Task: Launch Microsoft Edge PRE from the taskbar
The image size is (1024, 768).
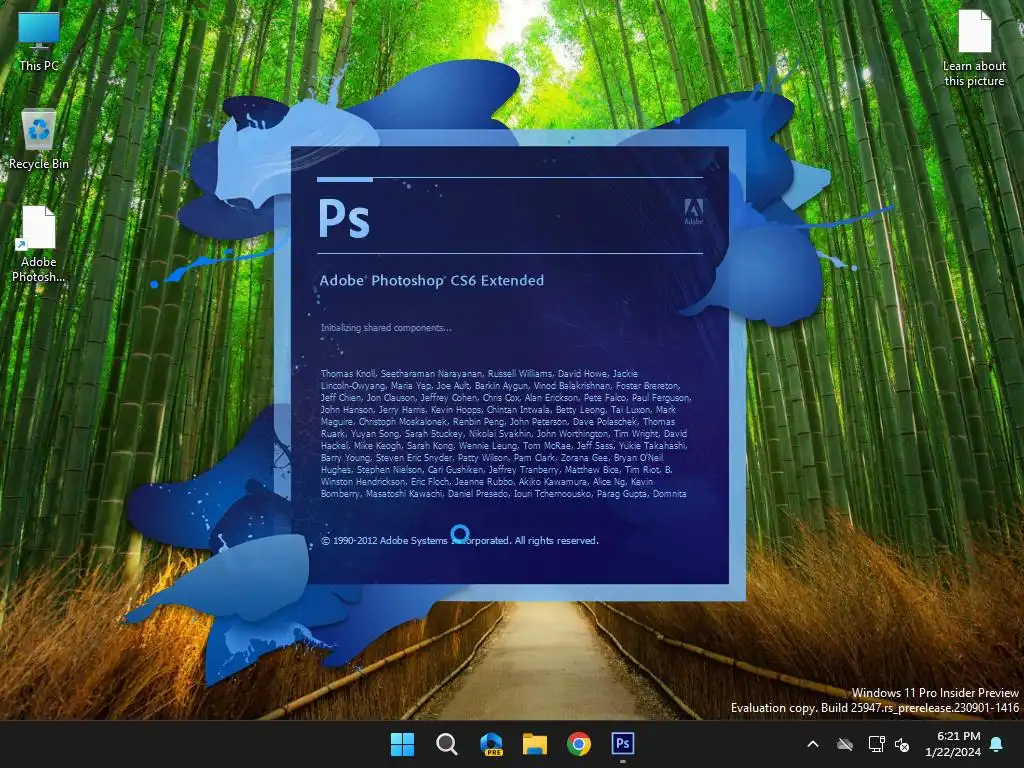Action: pos(491,744)
